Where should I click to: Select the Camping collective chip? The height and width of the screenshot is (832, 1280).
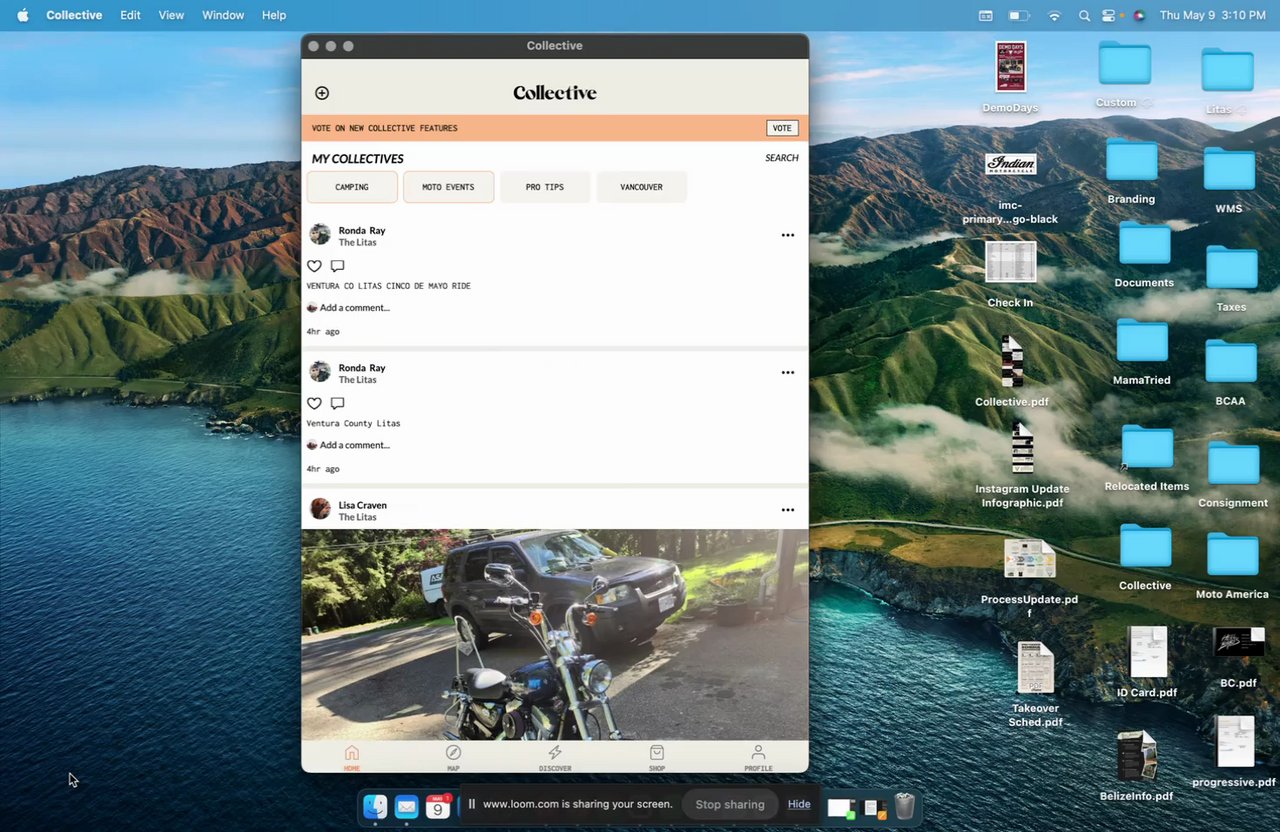(352, 187)
